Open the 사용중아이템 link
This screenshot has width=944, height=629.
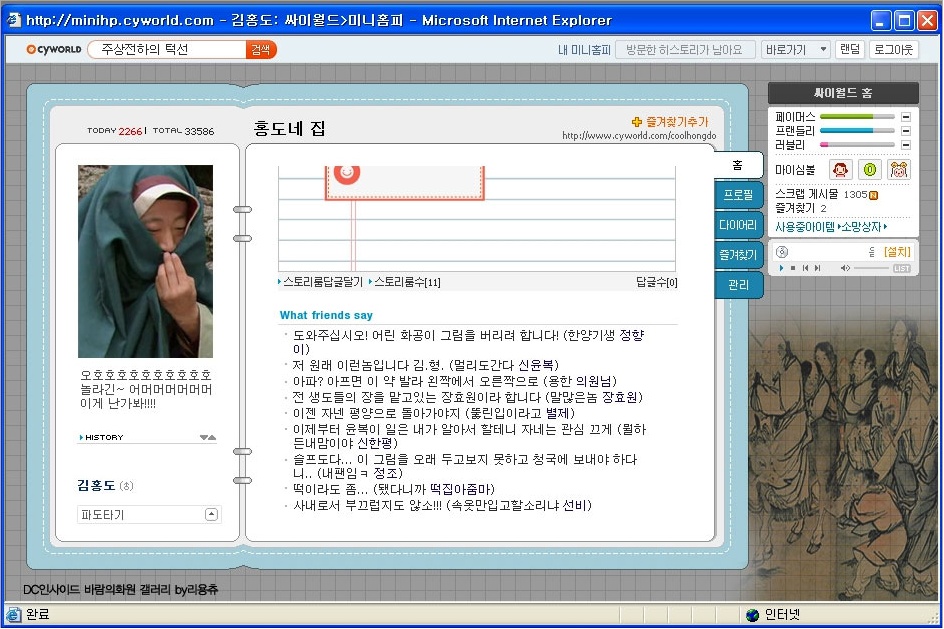point(805,227)
